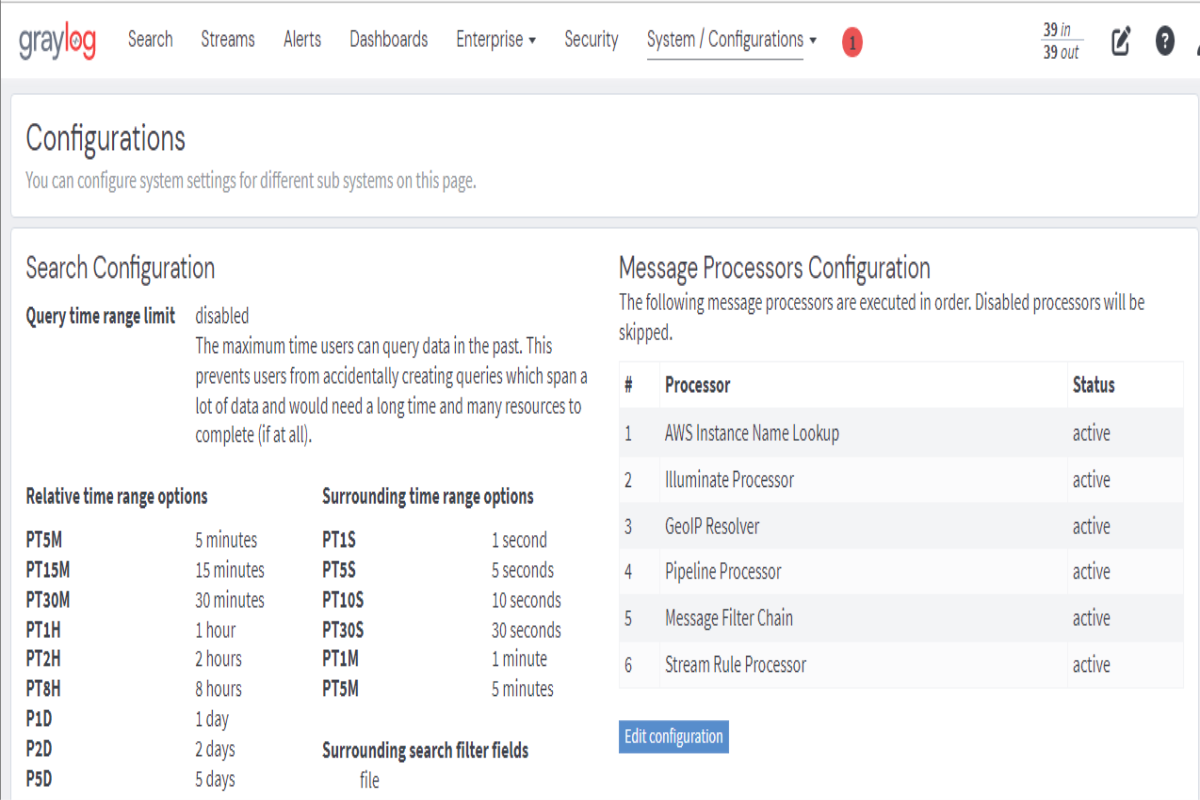This screenshot has width=1200, height=800.
Task: Click the Graylog logo
Action: point(57,41)
